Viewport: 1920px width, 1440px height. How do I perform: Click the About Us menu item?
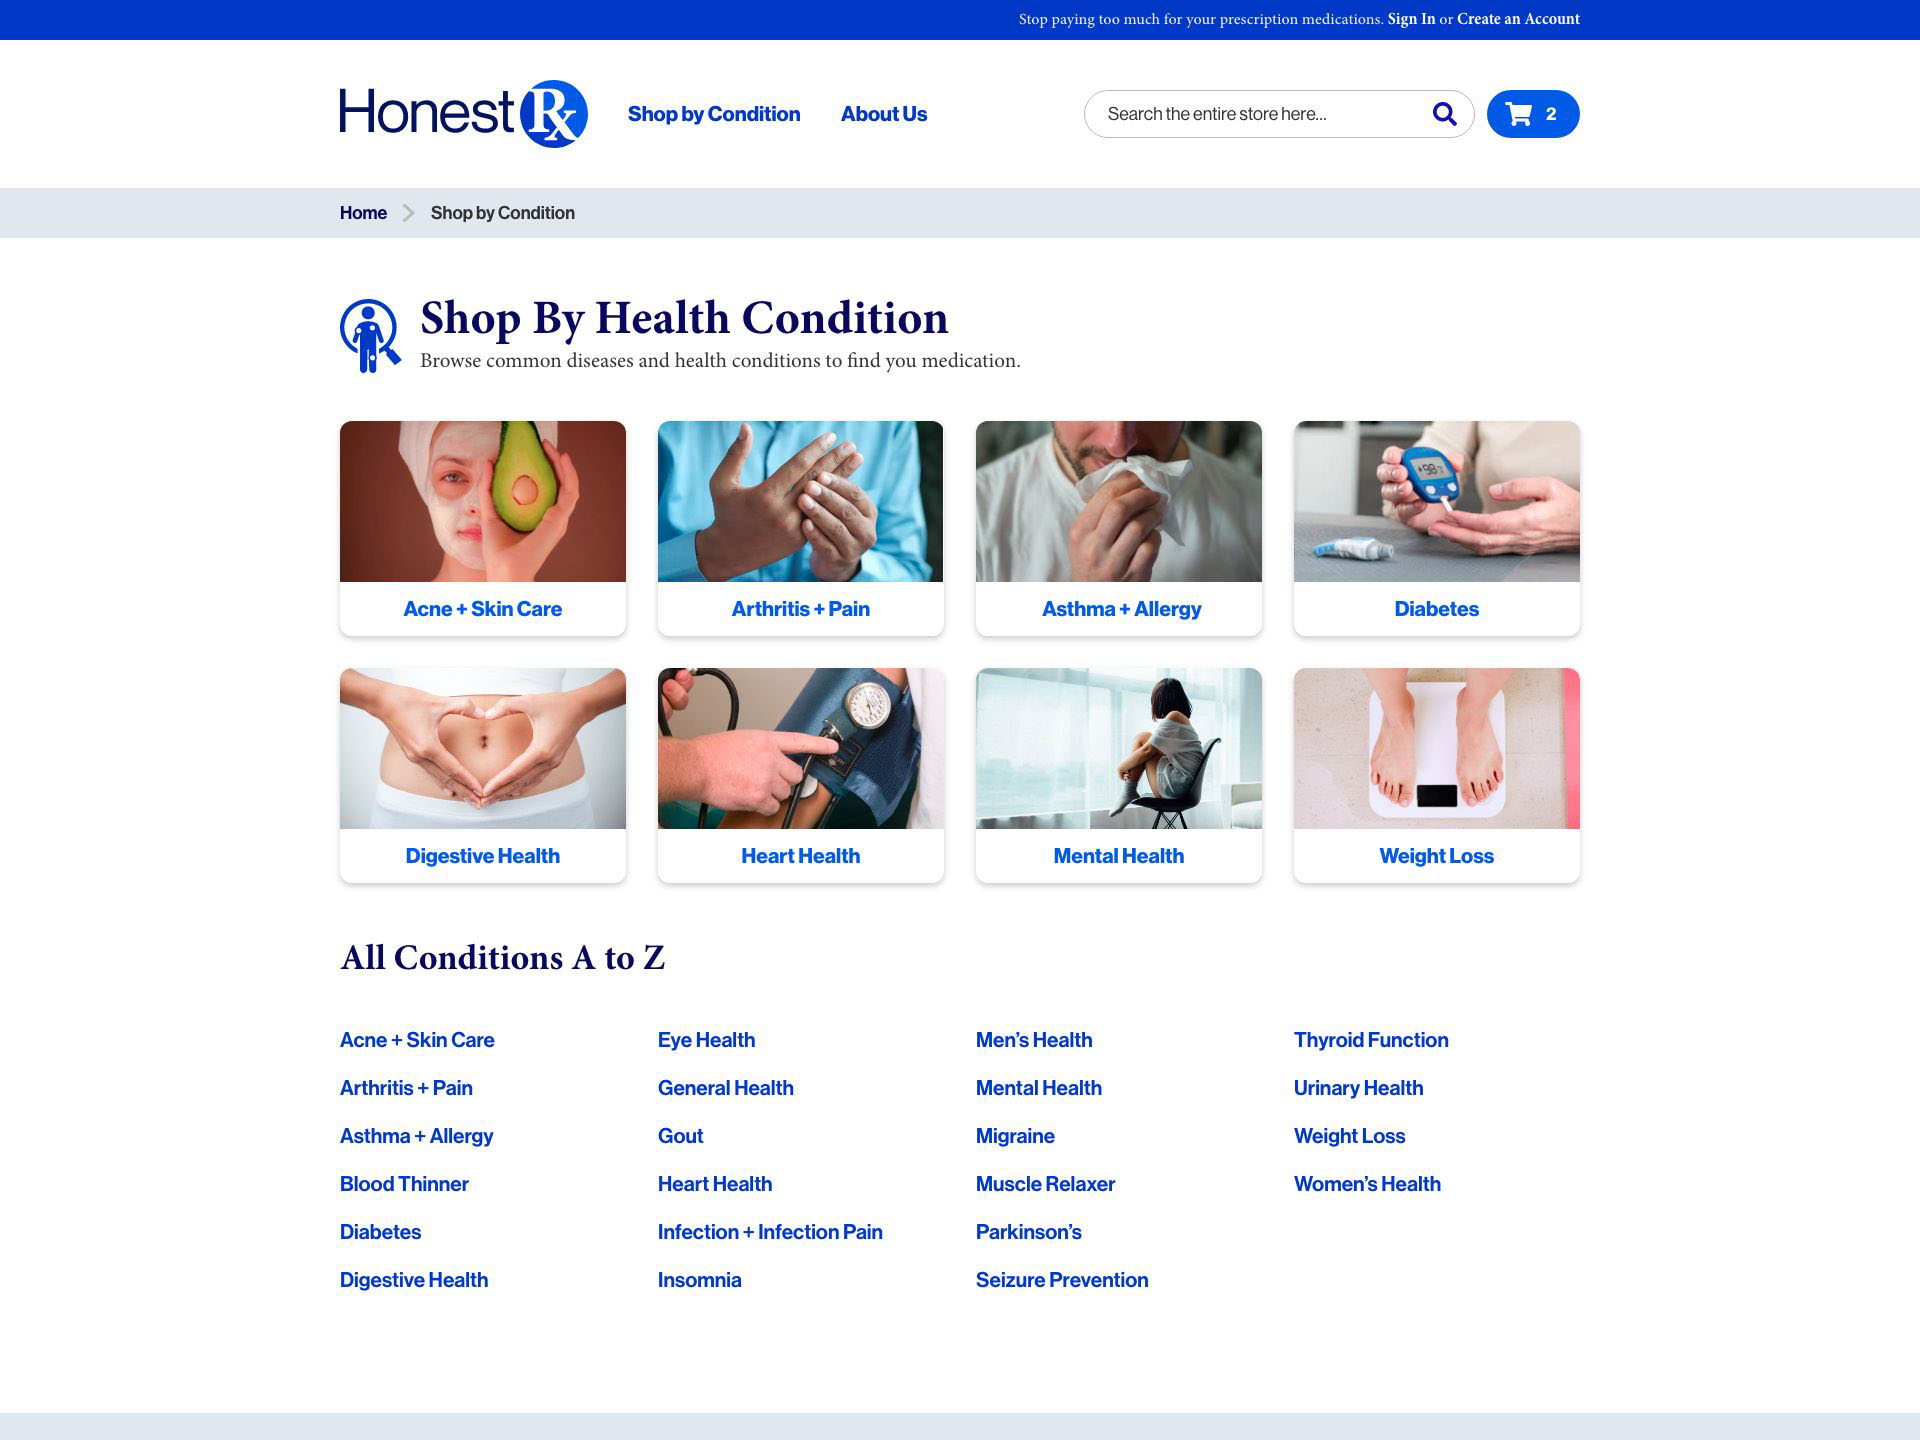click(881, 113)
